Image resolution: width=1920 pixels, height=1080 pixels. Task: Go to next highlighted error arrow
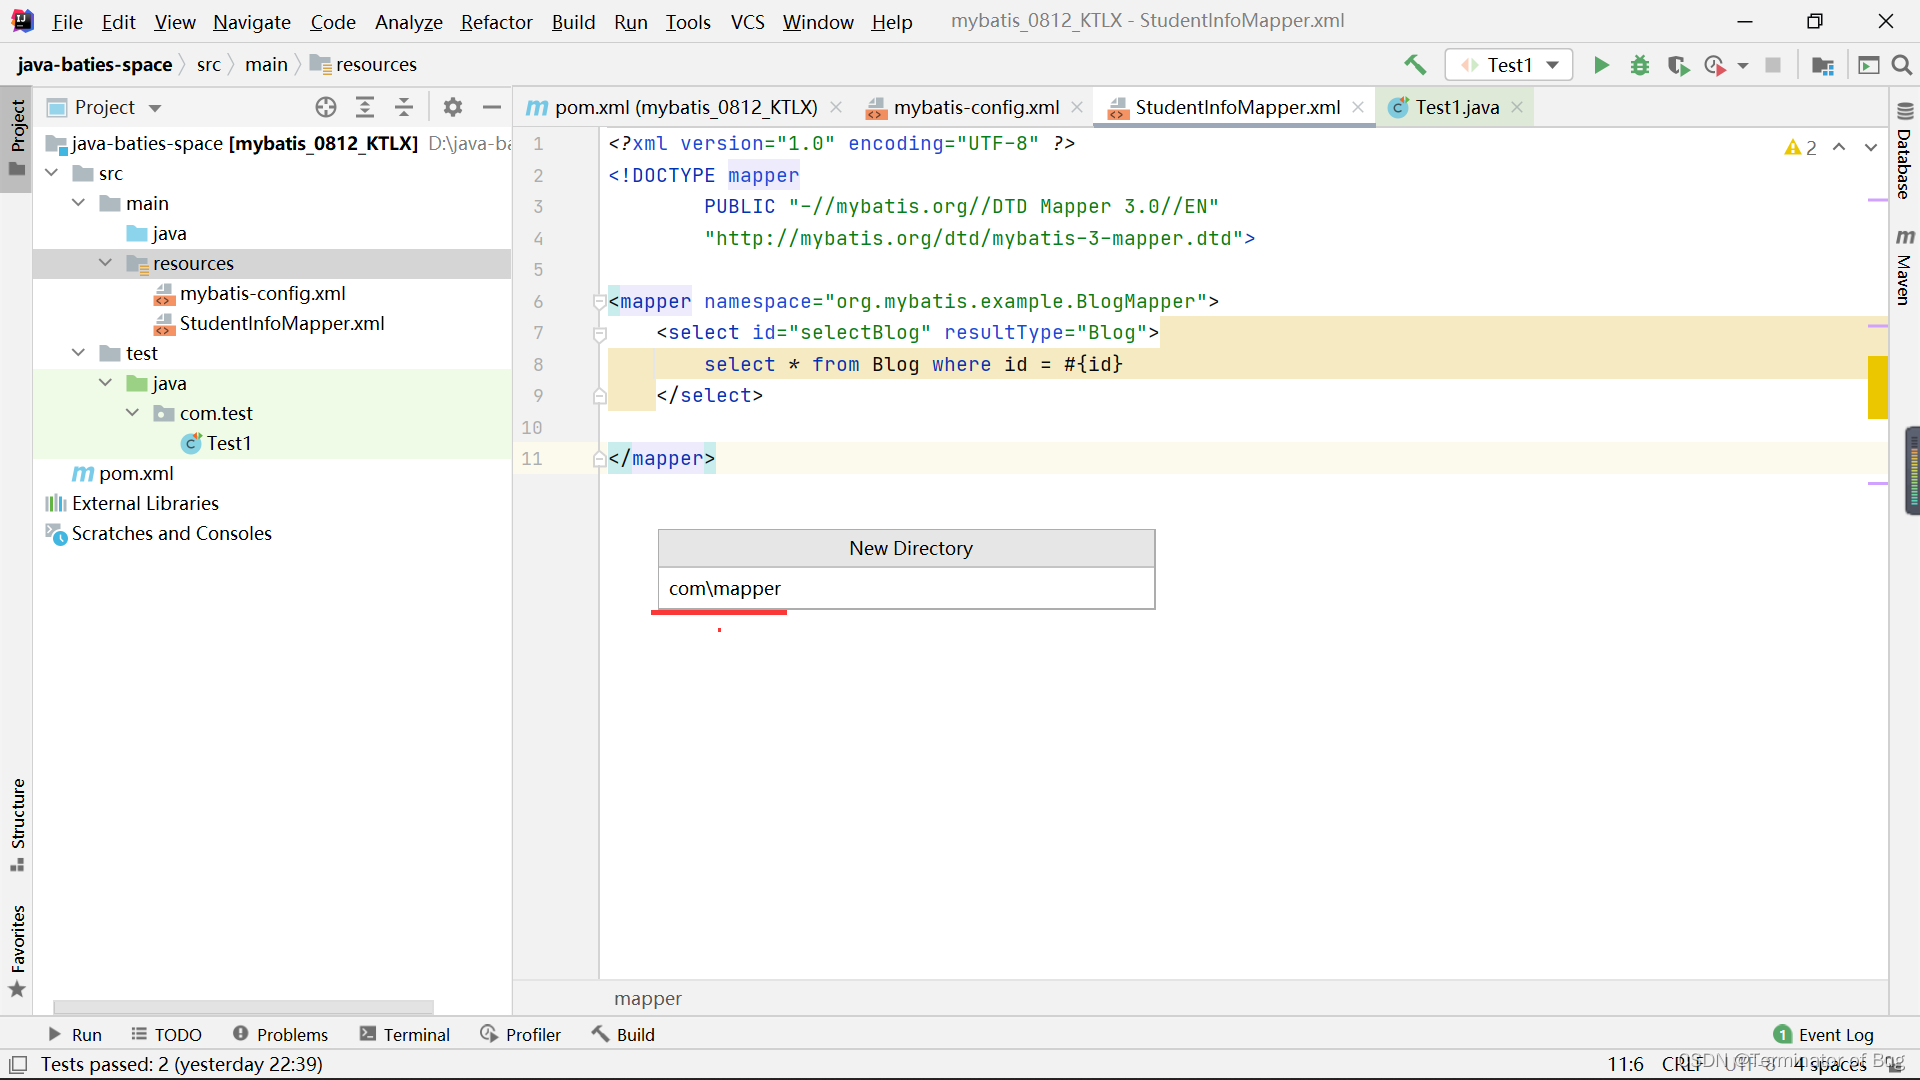1871,147
